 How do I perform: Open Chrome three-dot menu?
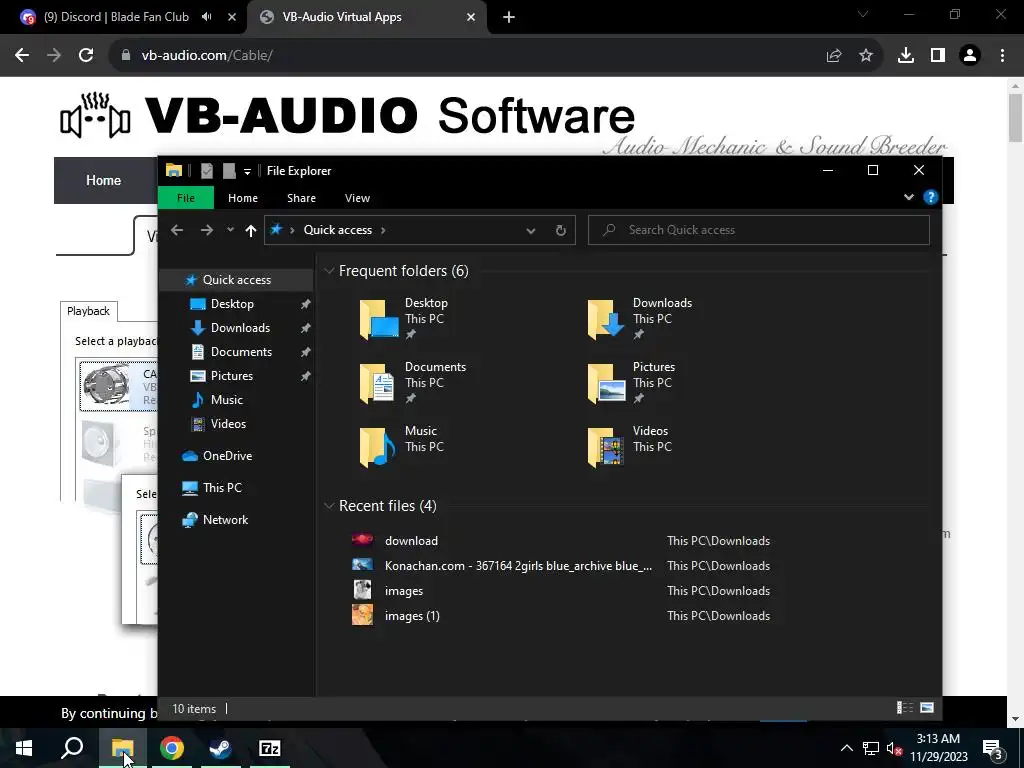click(x=1002, y=56)
